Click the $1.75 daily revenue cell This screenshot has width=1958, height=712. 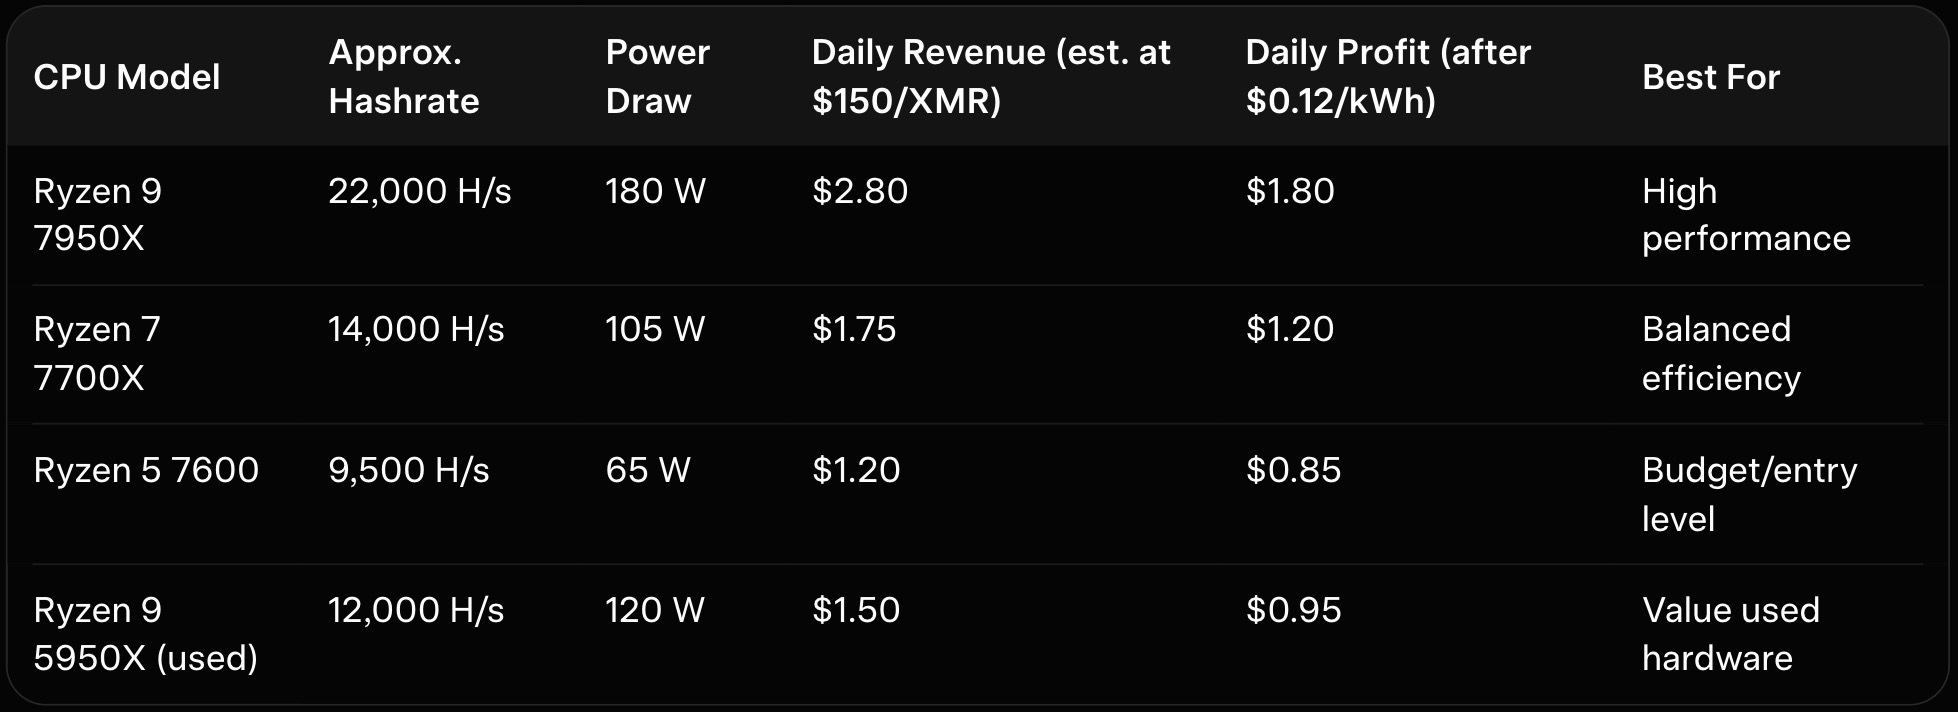point(854,329)
